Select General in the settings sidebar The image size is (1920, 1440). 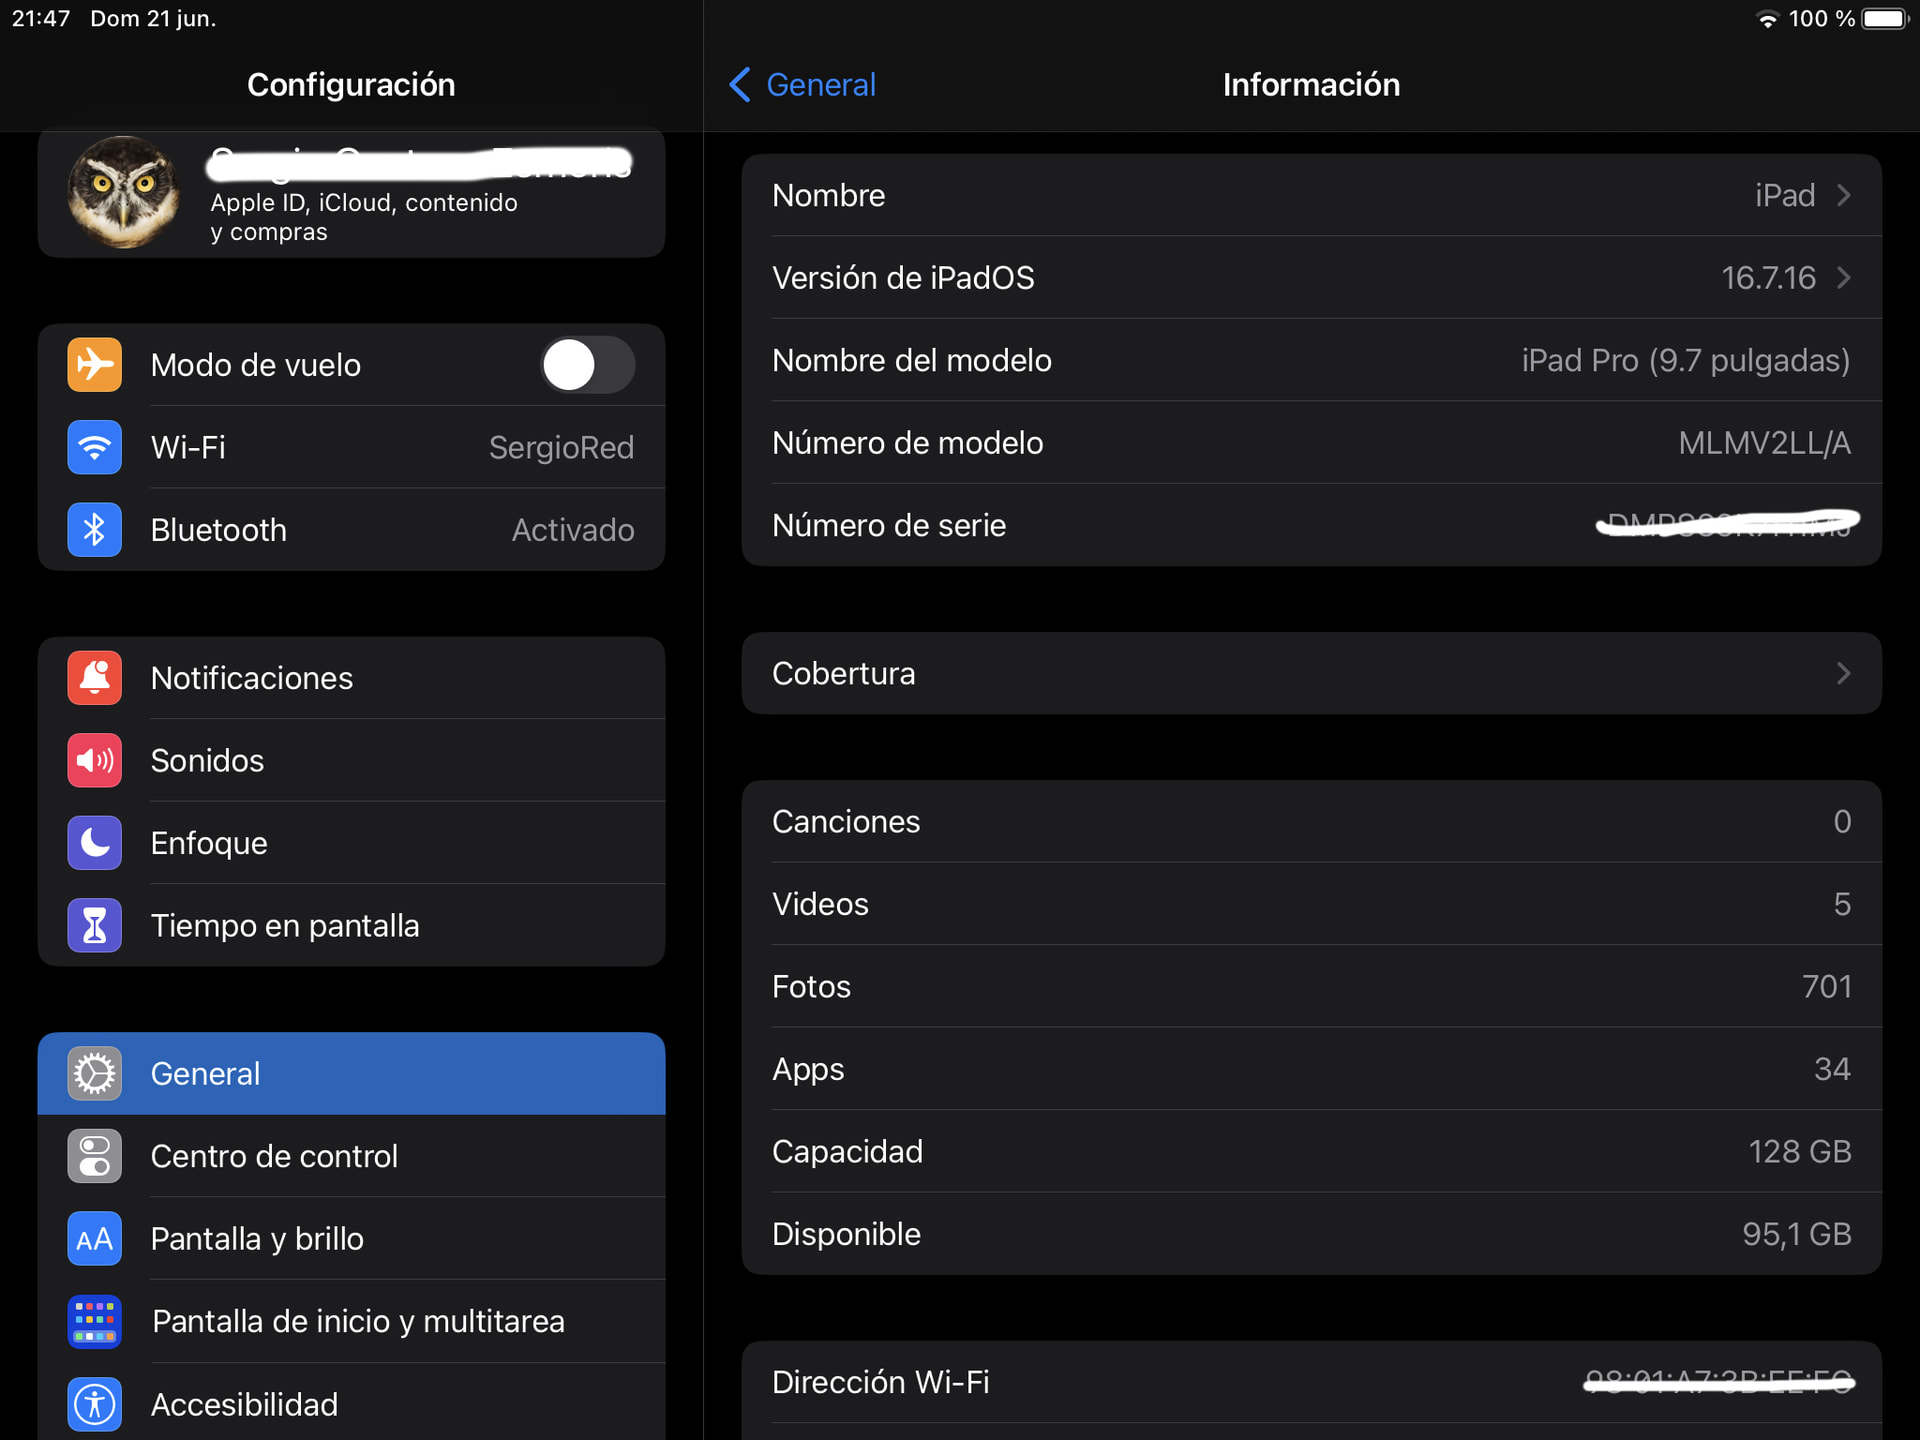click(x=351, y=1074)
